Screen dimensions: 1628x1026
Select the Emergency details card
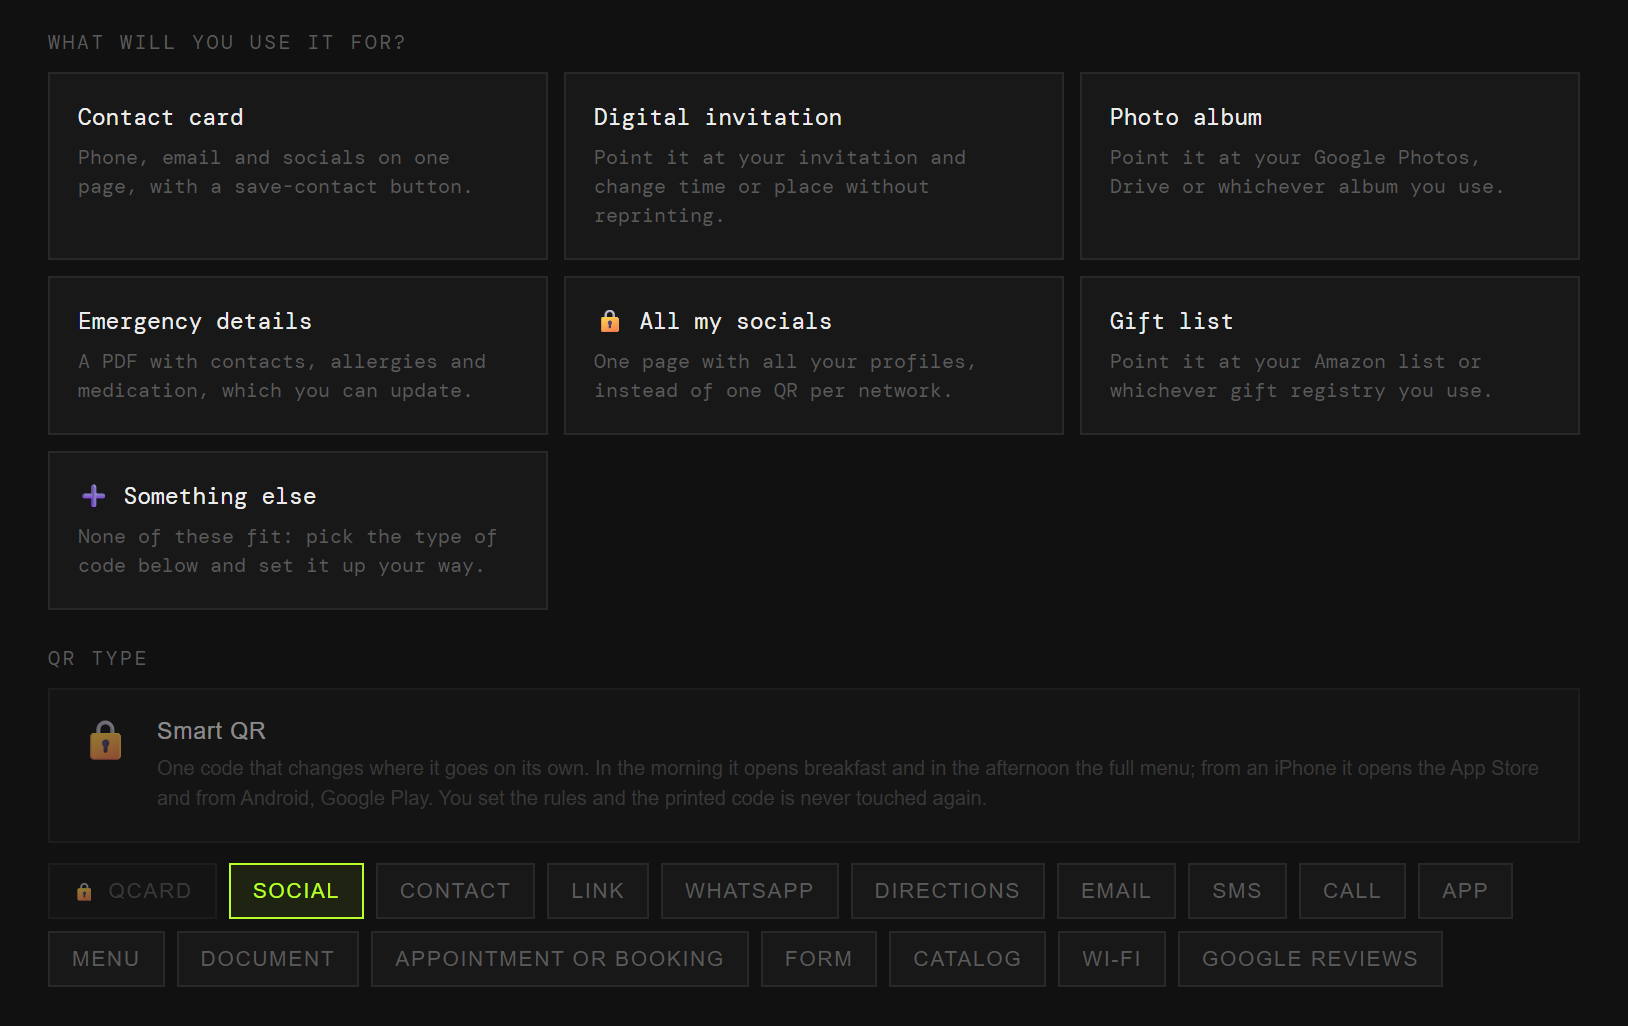(x=298, y=355)
